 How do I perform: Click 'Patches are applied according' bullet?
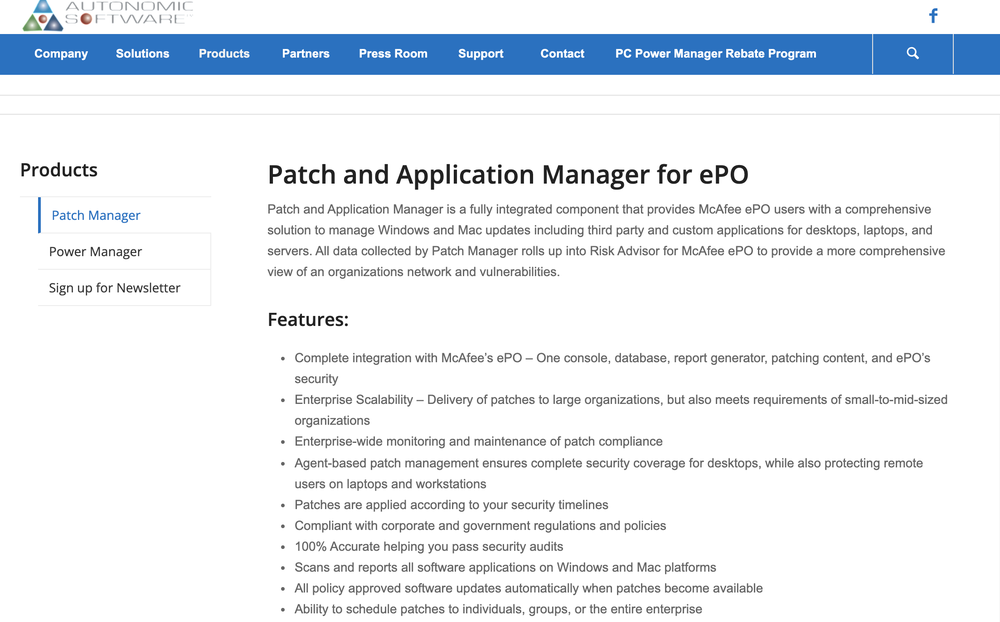(x=451, y=505)
